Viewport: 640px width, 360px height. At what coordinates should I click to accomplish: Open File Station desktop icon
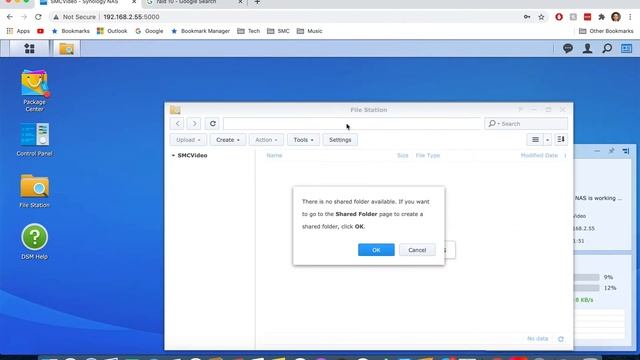(x=34, y=191)
